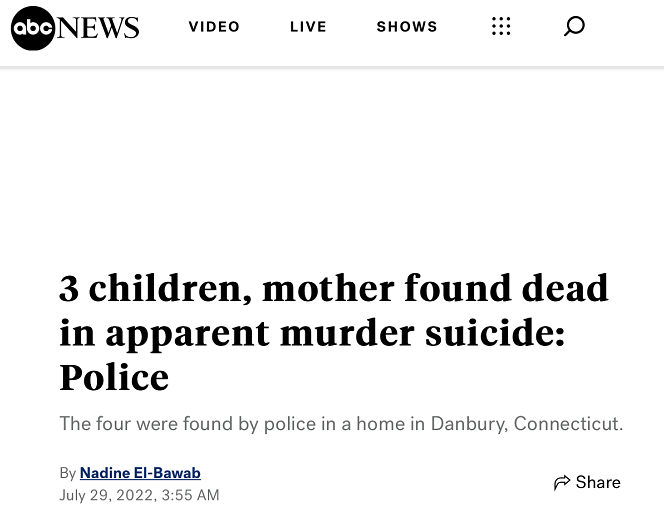This screenshot has width=664, height=519.
Task: Open the dotted grid menu icon
Action: tap(501, 26)
